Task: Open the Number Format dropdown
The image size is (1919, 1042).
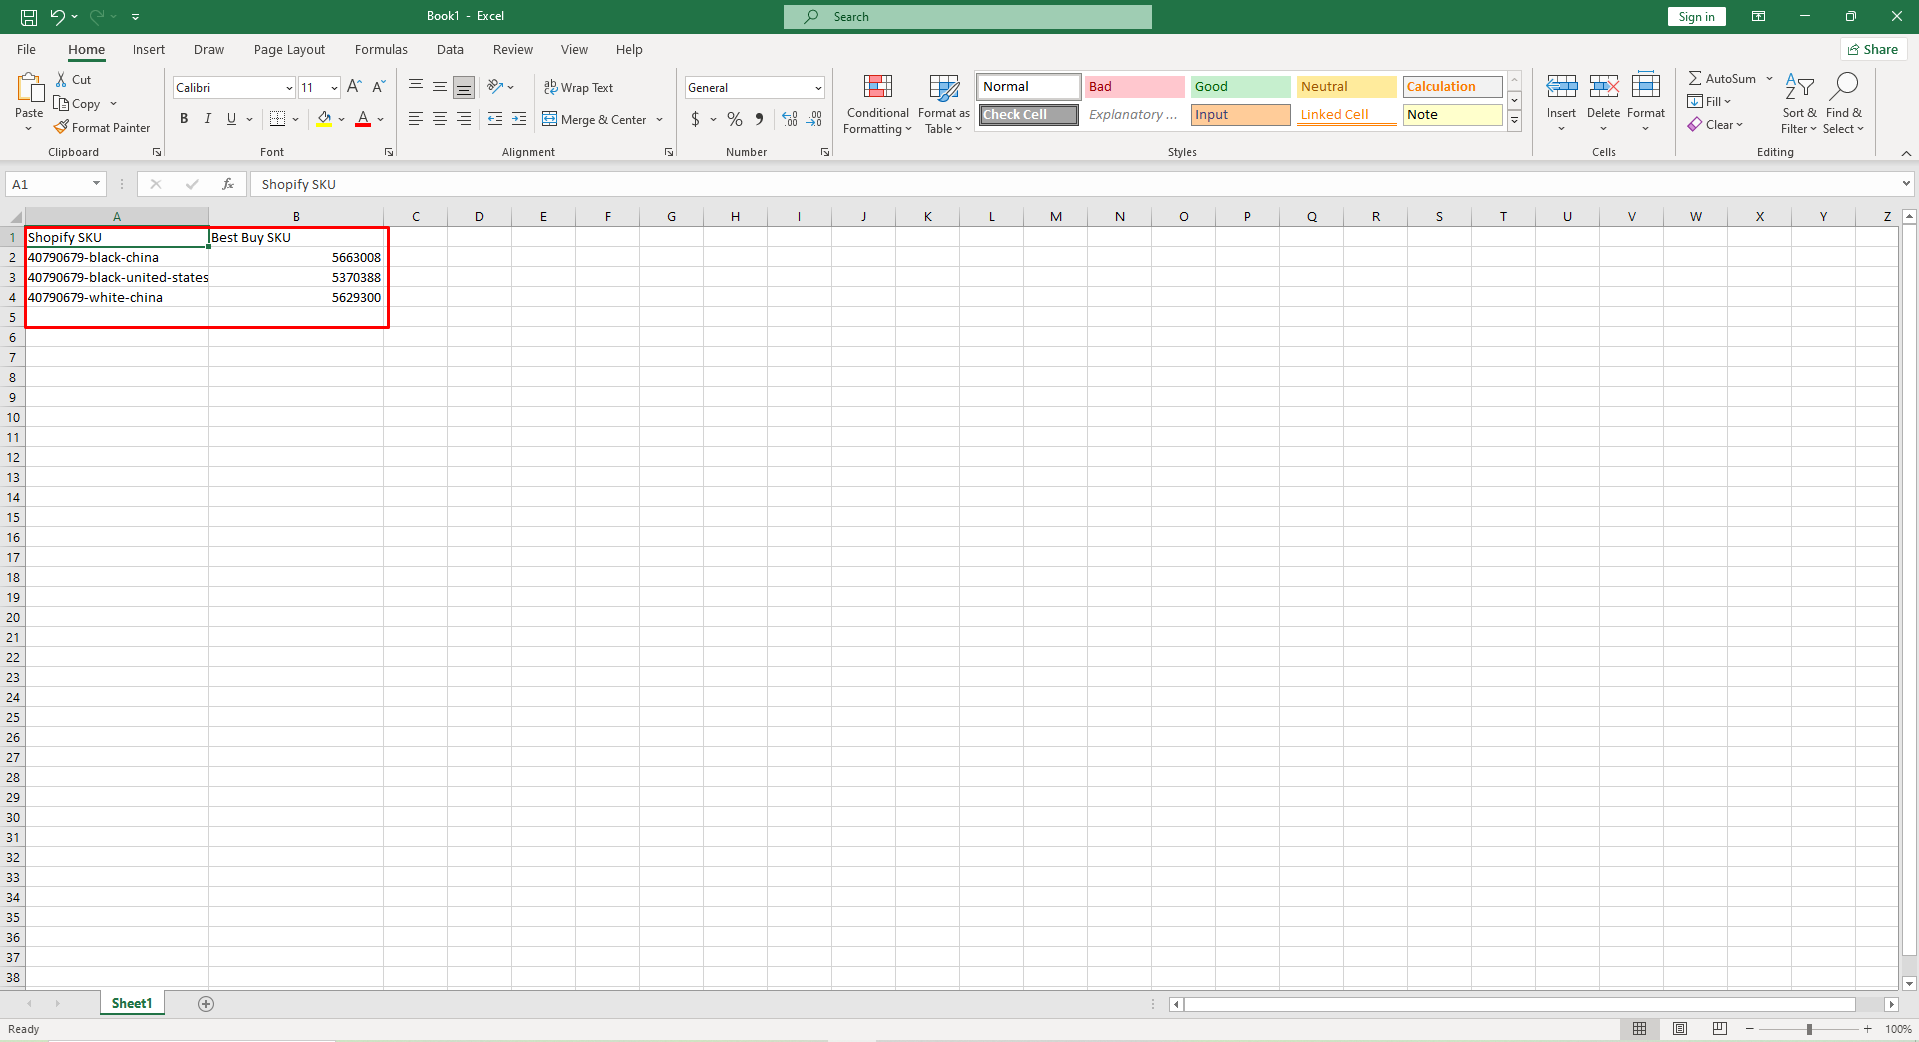Action: pos(818,87)
